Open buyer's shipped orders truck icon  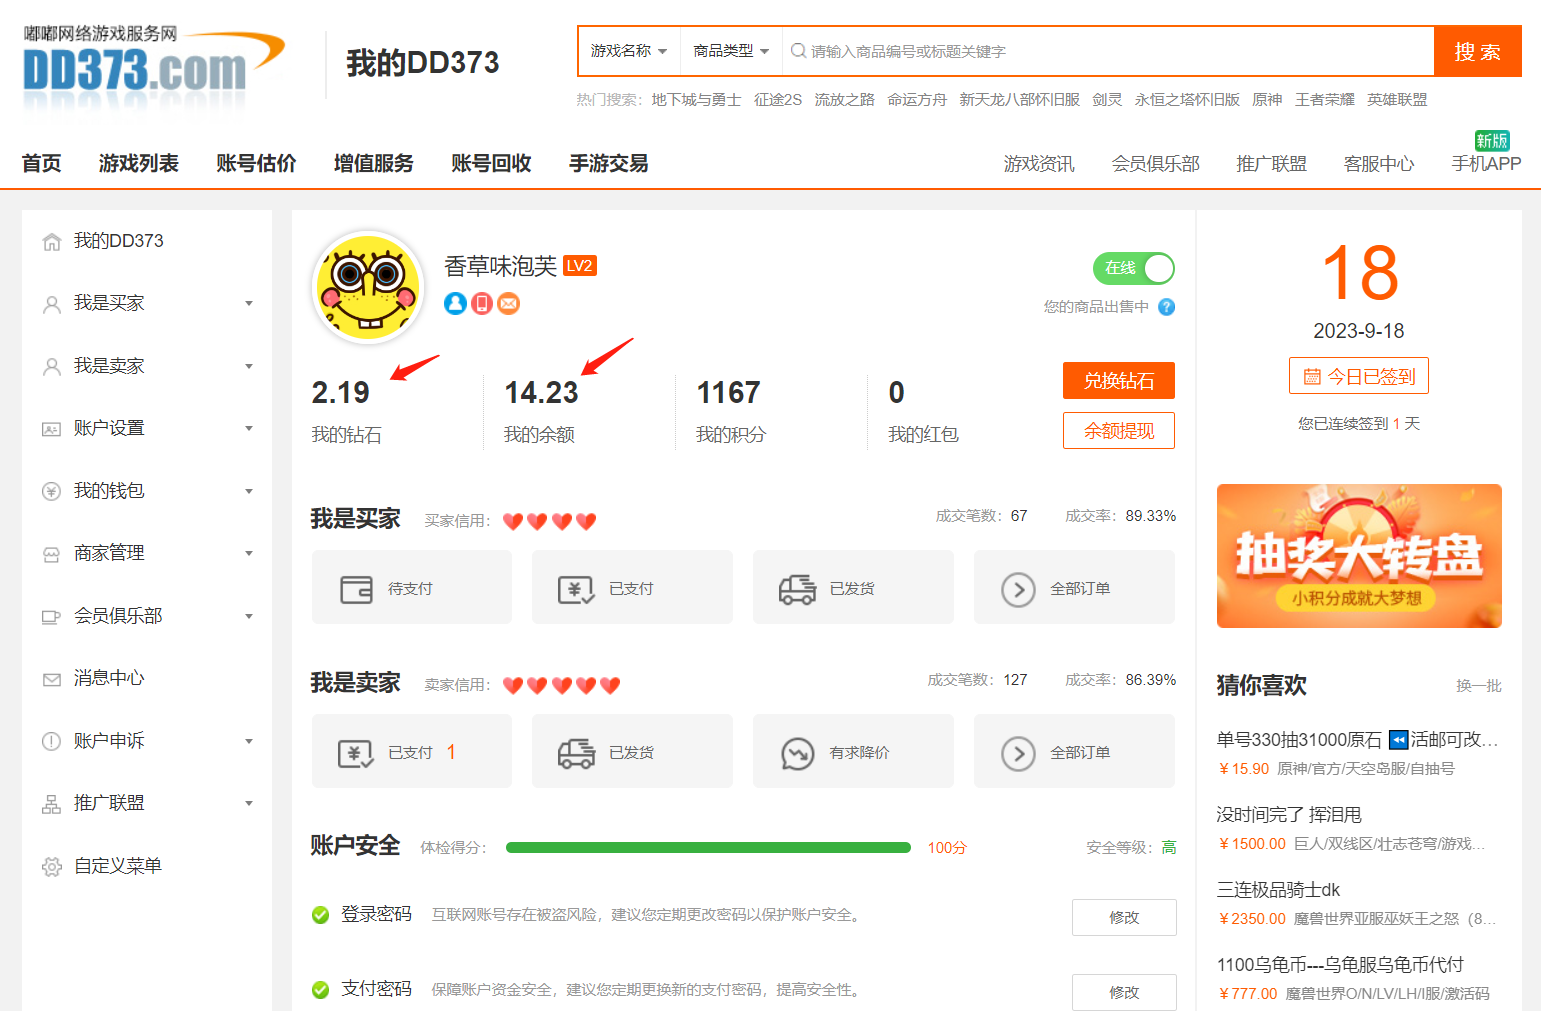coord(797,589)
